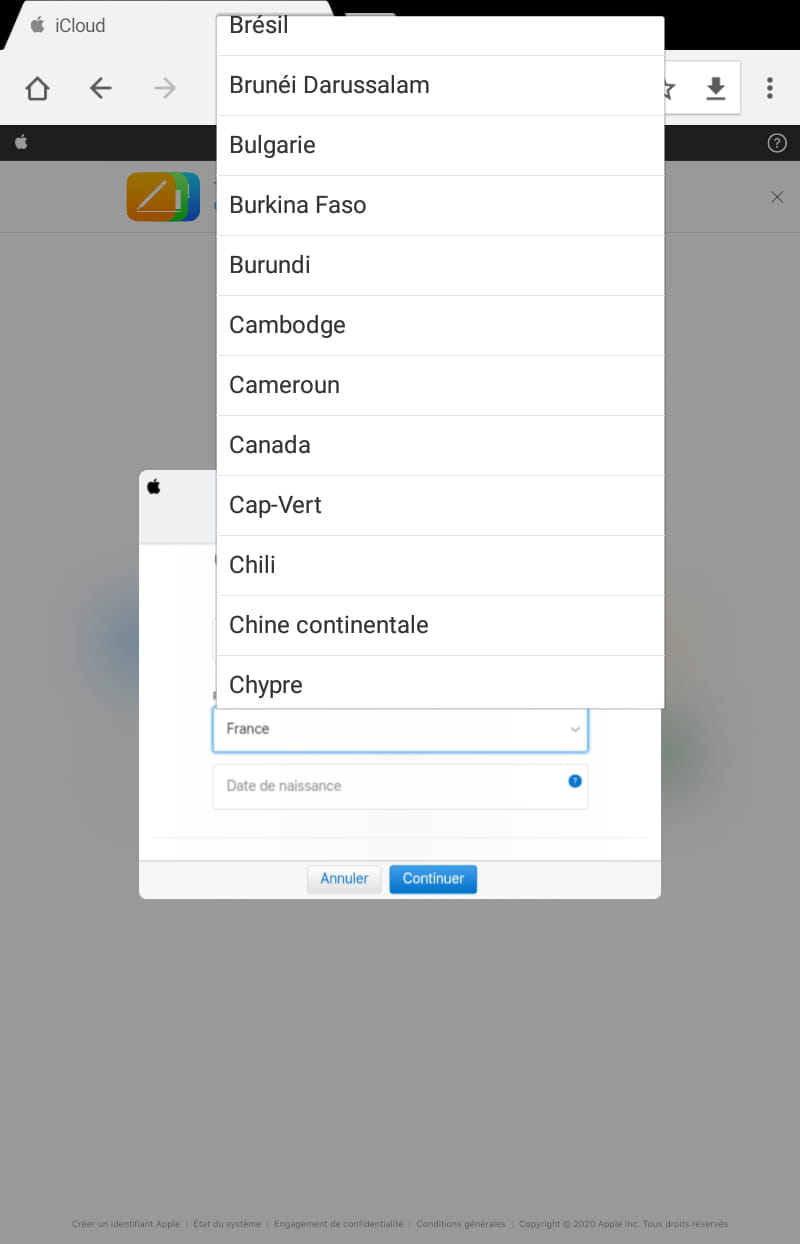Click the Continuer button
Viewport: 800px width, 1244px height.
click(x=433, y=878)
